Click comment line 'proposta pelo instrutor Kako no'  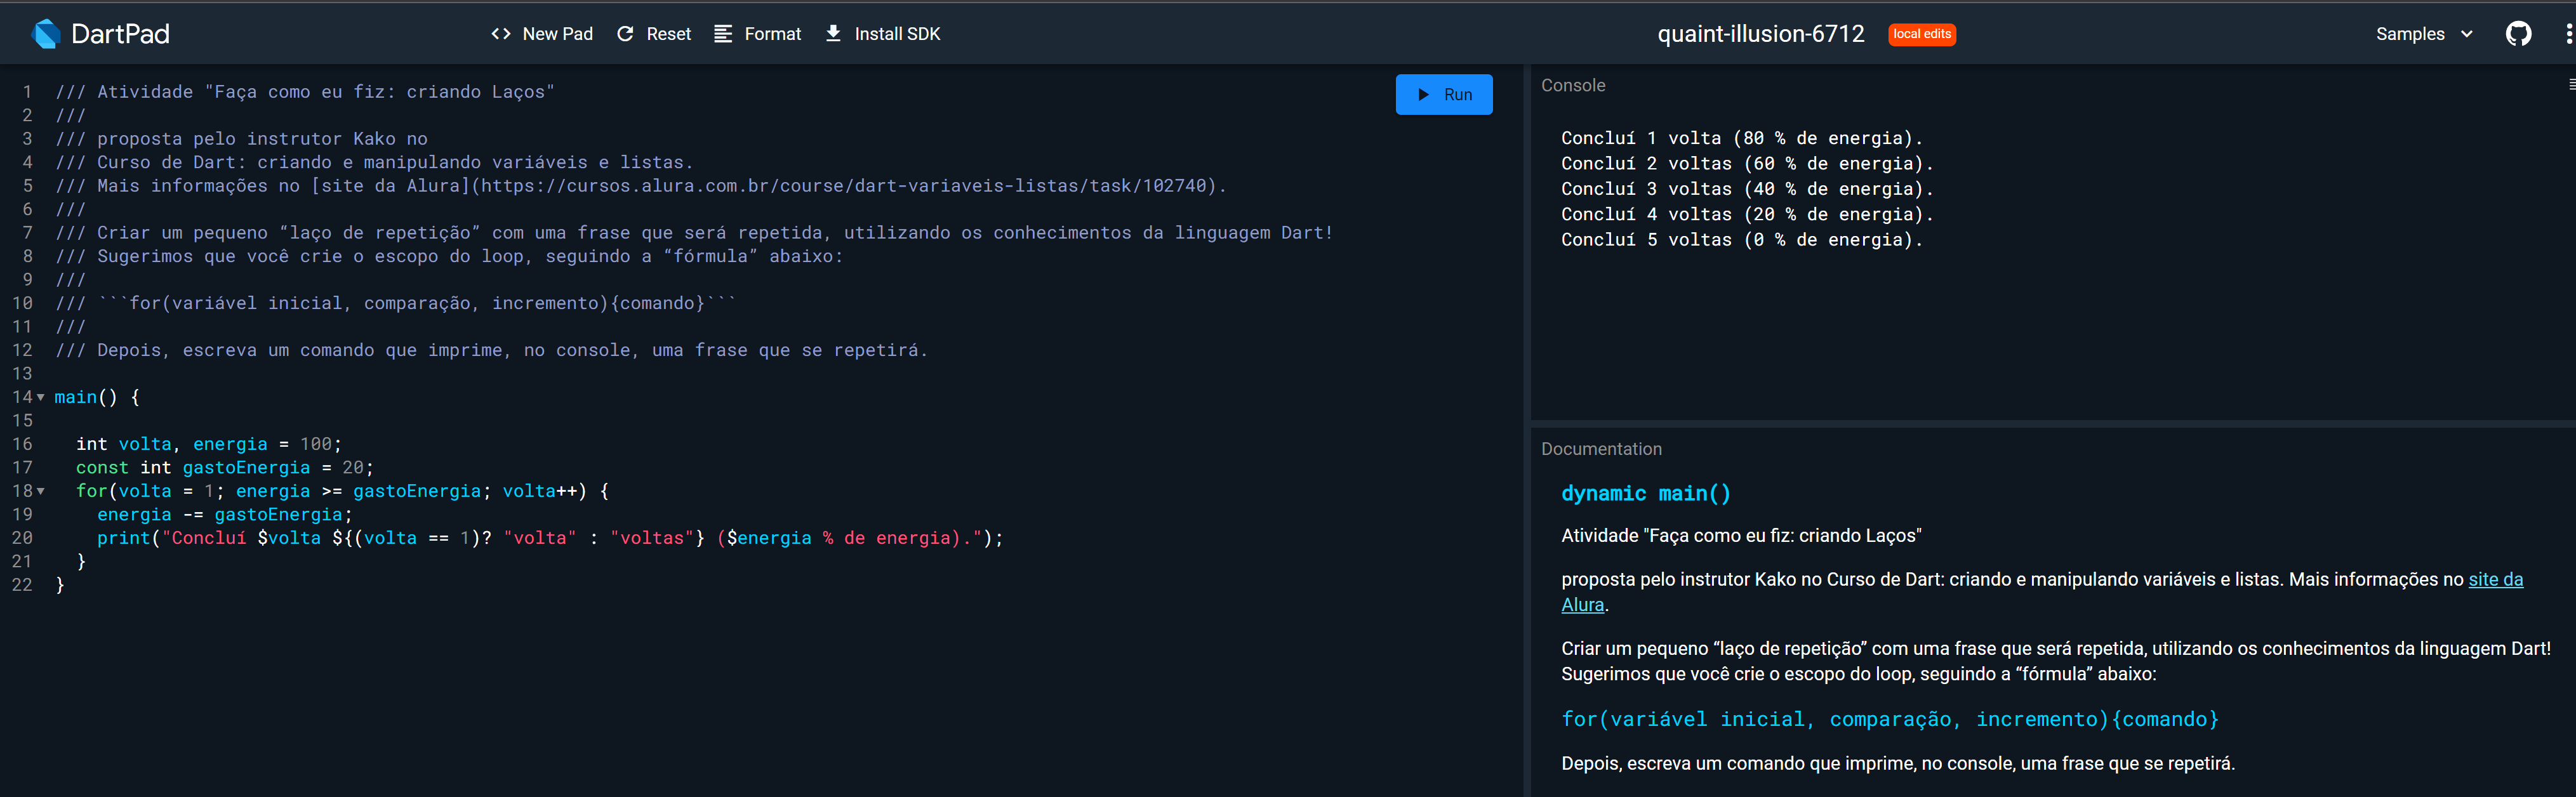coord(241,139)
